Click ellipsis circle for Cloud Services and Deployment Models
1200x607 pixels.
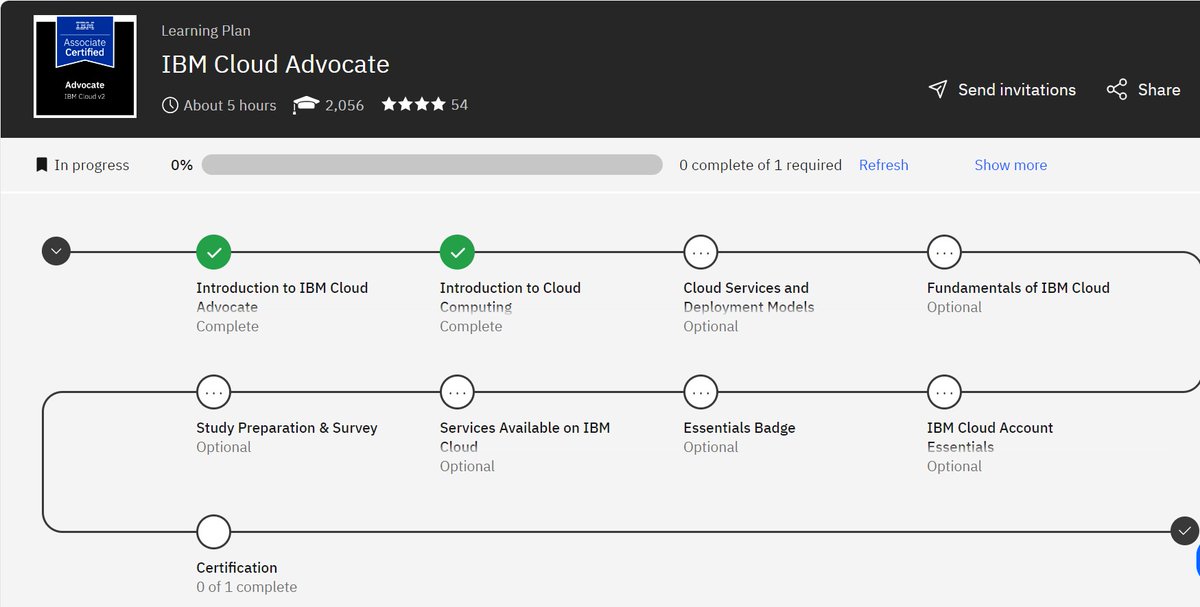point(700,253)
